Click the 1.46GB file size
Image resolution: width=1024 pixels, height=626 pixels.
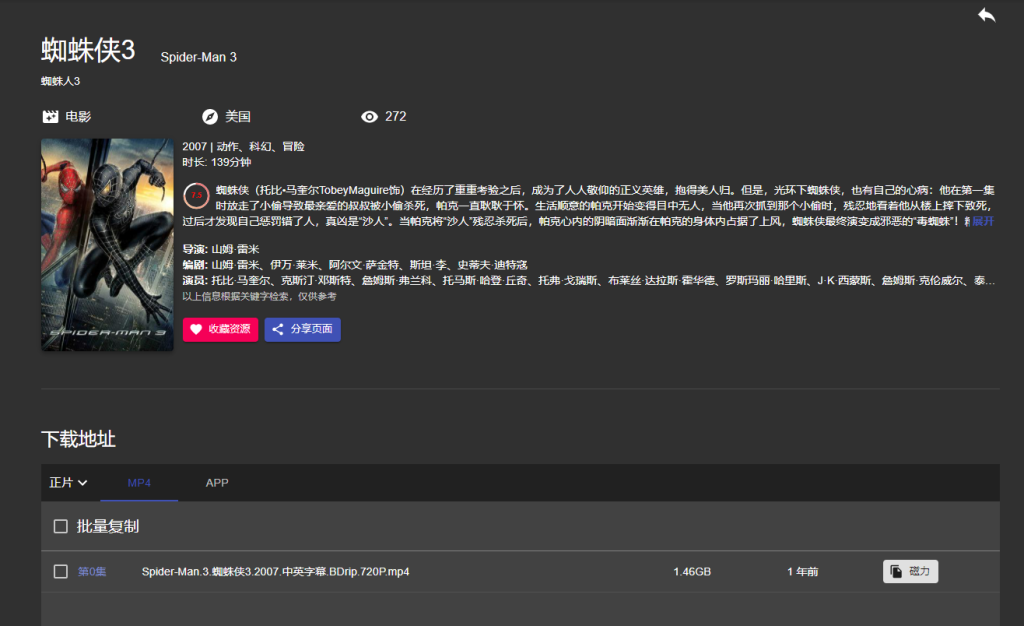click(x=692, y=572)
